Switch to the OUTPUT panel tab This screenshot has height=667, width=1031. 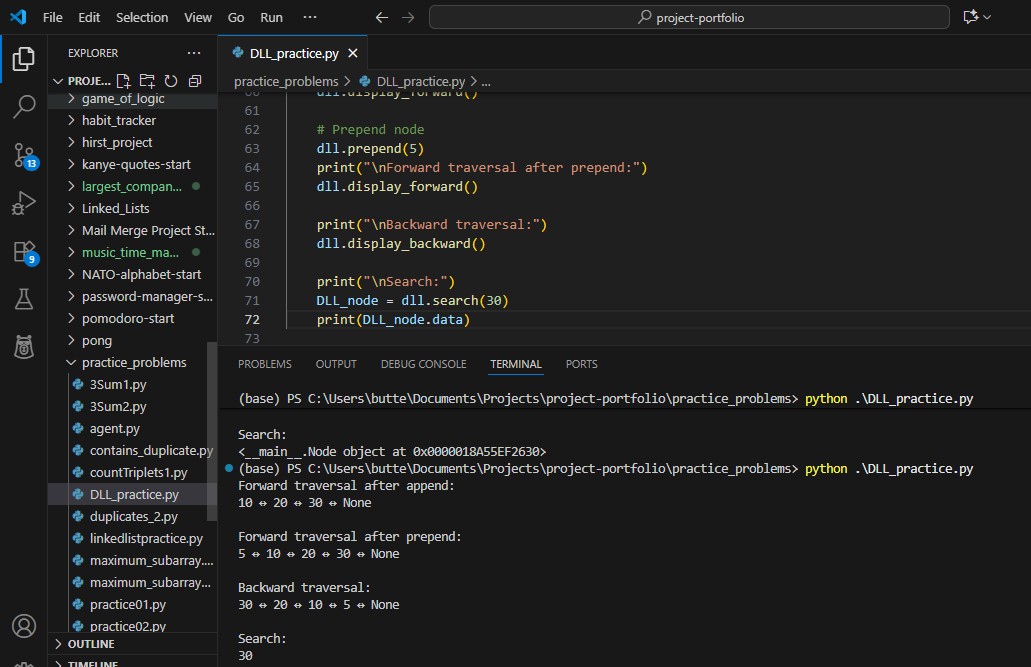click(x=335, y=364)
